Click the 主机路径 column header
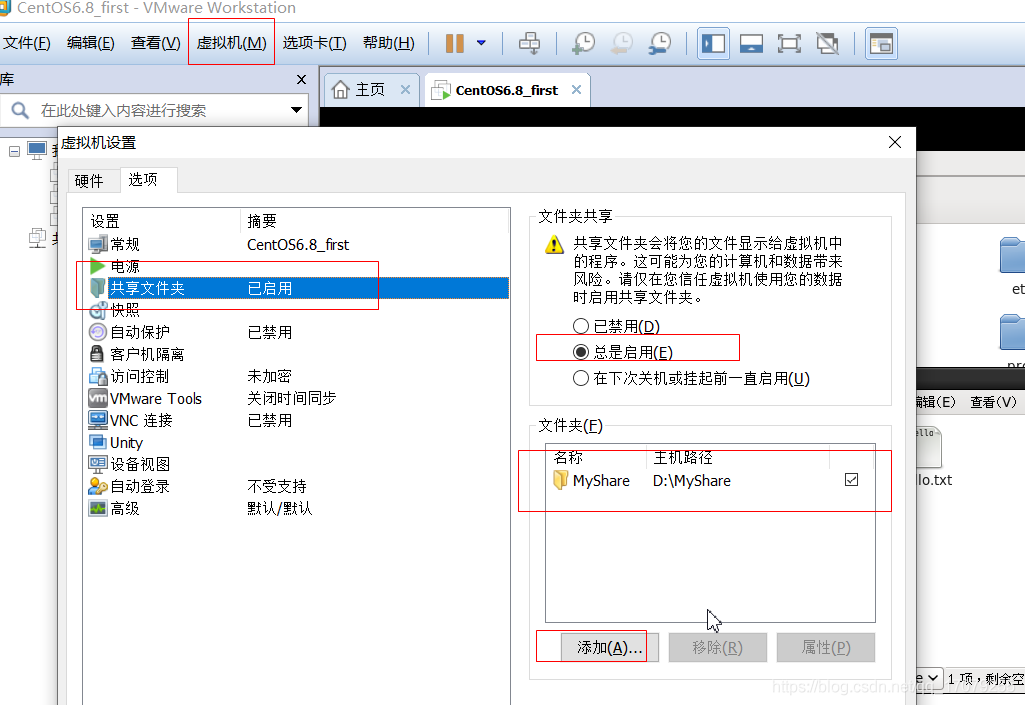Viewport: 1025px width, 705px height. point(739,458)
